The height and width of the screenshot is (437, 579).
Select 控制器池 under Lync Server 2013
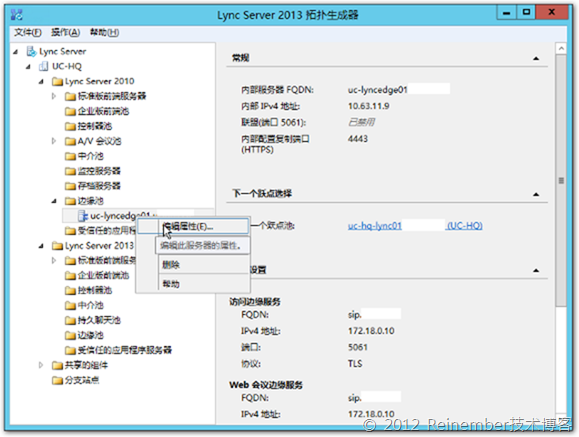[x=95, y=290]
